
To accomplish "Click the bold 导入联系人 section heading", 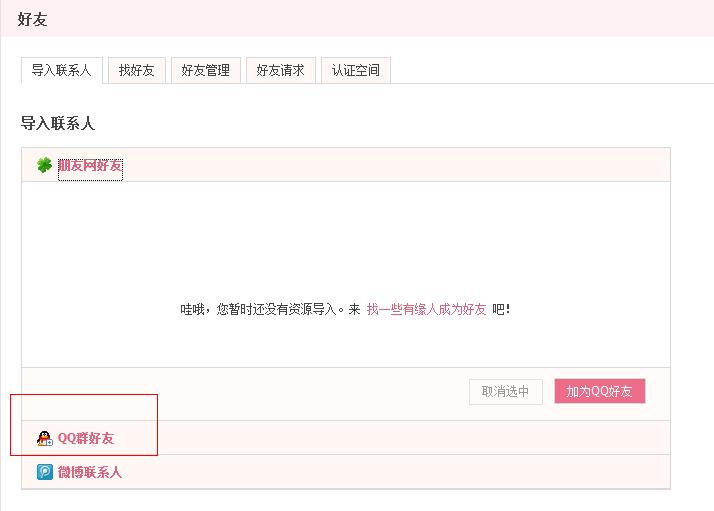I will coord(58,123).
